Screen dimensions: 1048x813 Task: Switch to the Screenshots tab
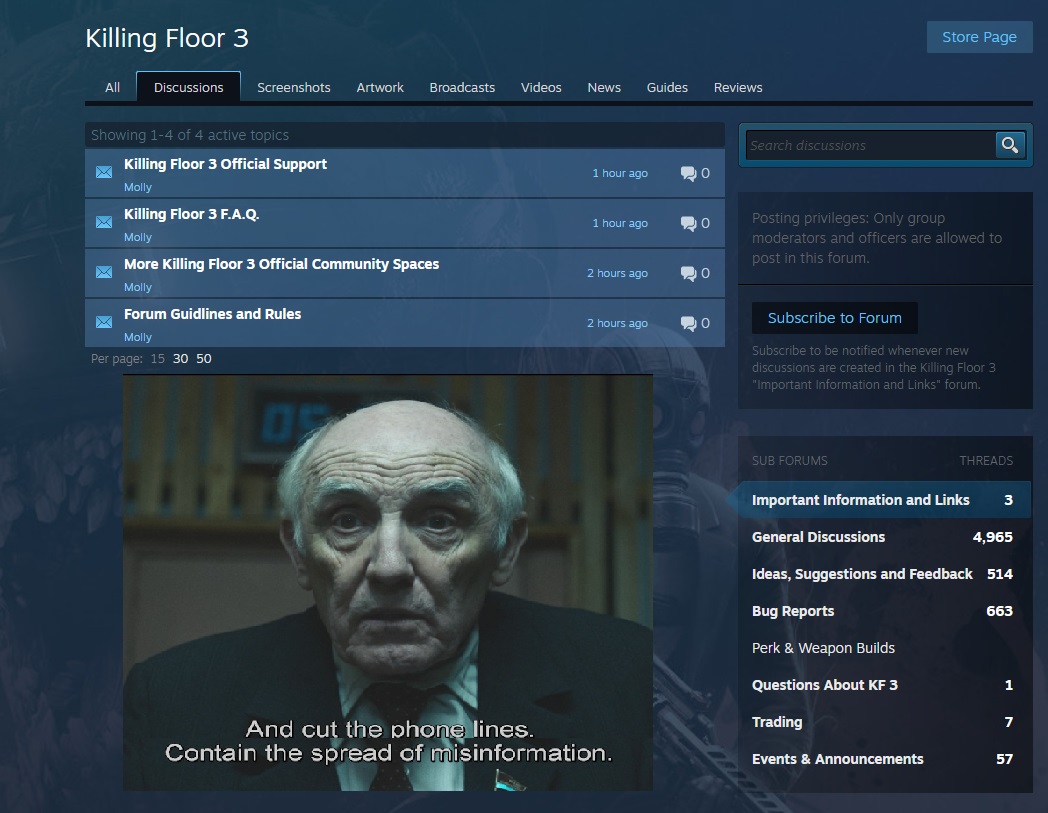point(293,88)
